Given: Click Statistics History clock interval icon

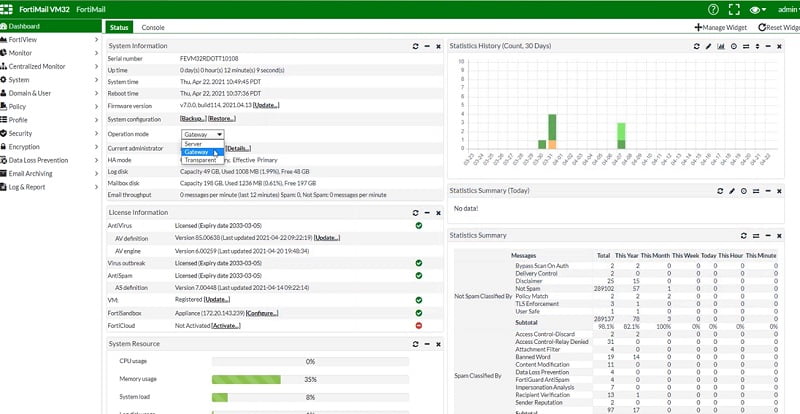Looking at the screenshot, I should pos(734,46).
